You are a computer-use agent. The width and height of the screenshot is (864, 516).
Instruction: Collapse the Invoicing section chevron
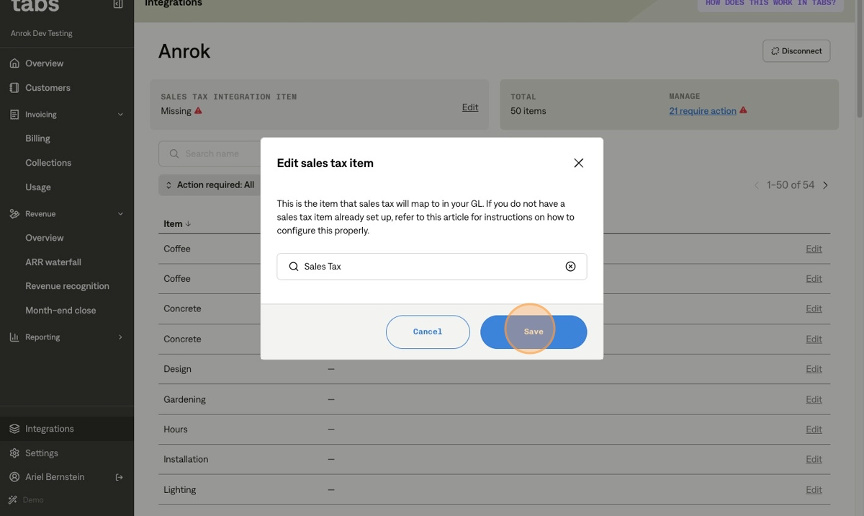[120, 115]
